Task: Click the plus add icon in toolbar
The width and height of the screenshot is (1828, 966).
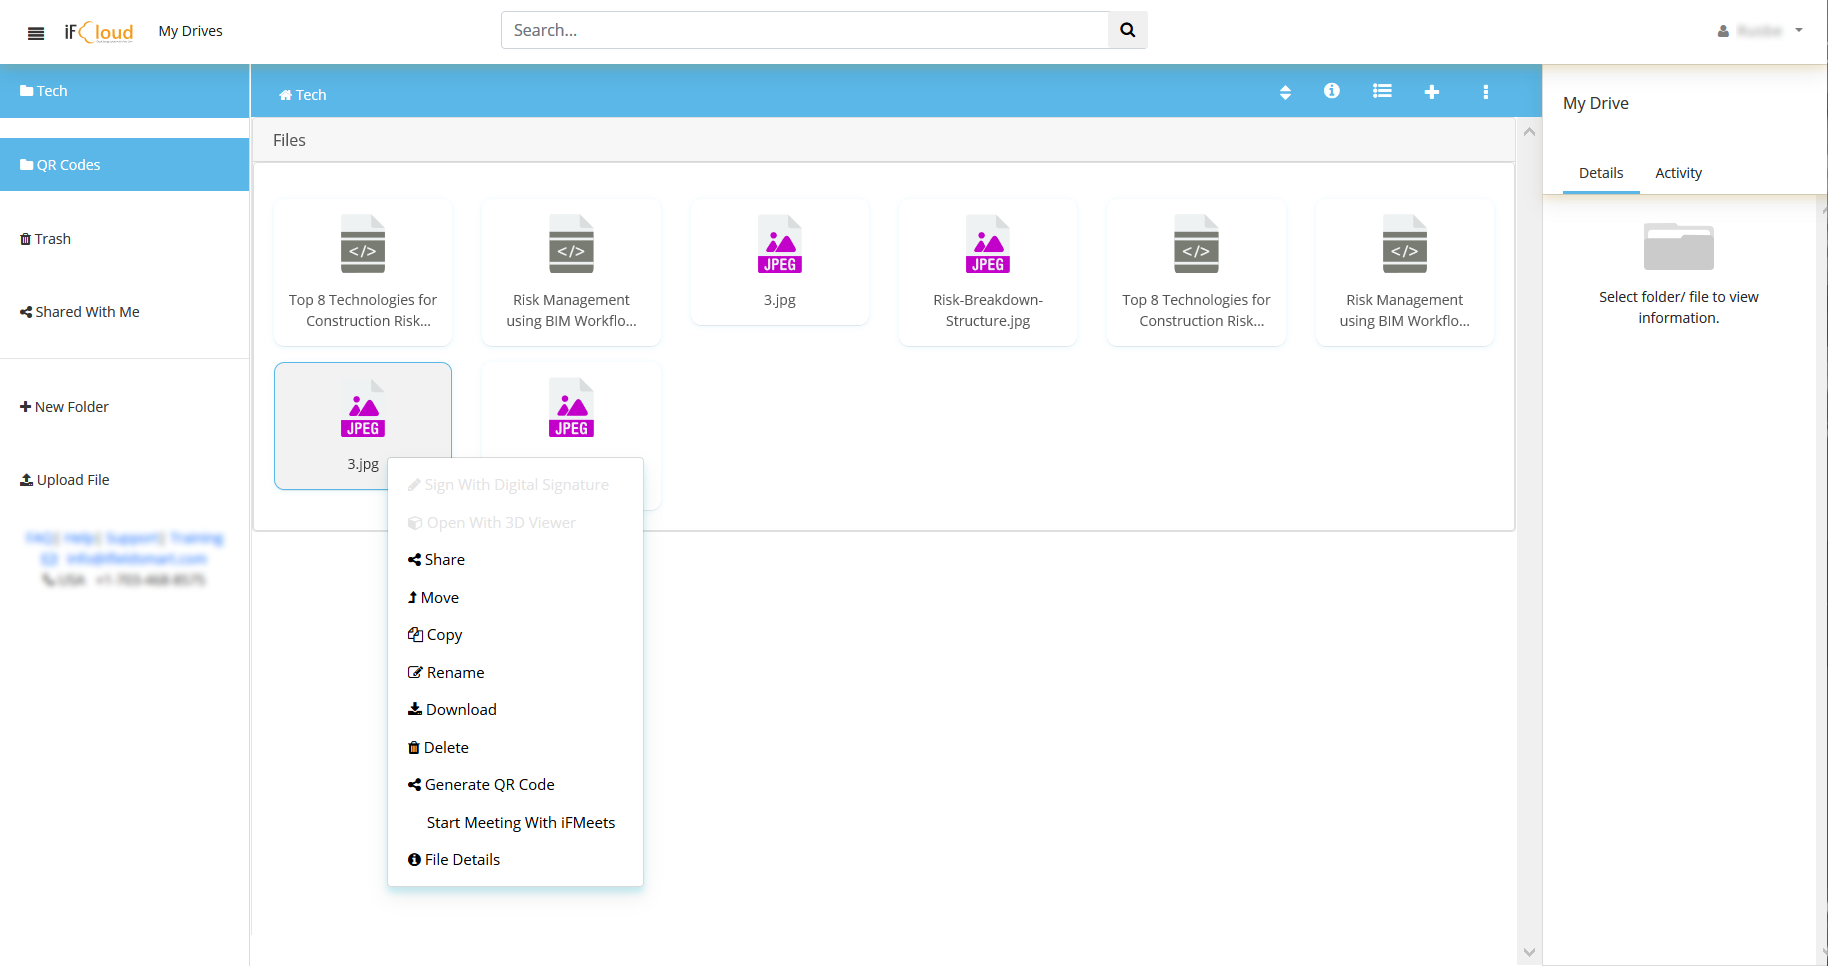Action: coord(1432,92)
